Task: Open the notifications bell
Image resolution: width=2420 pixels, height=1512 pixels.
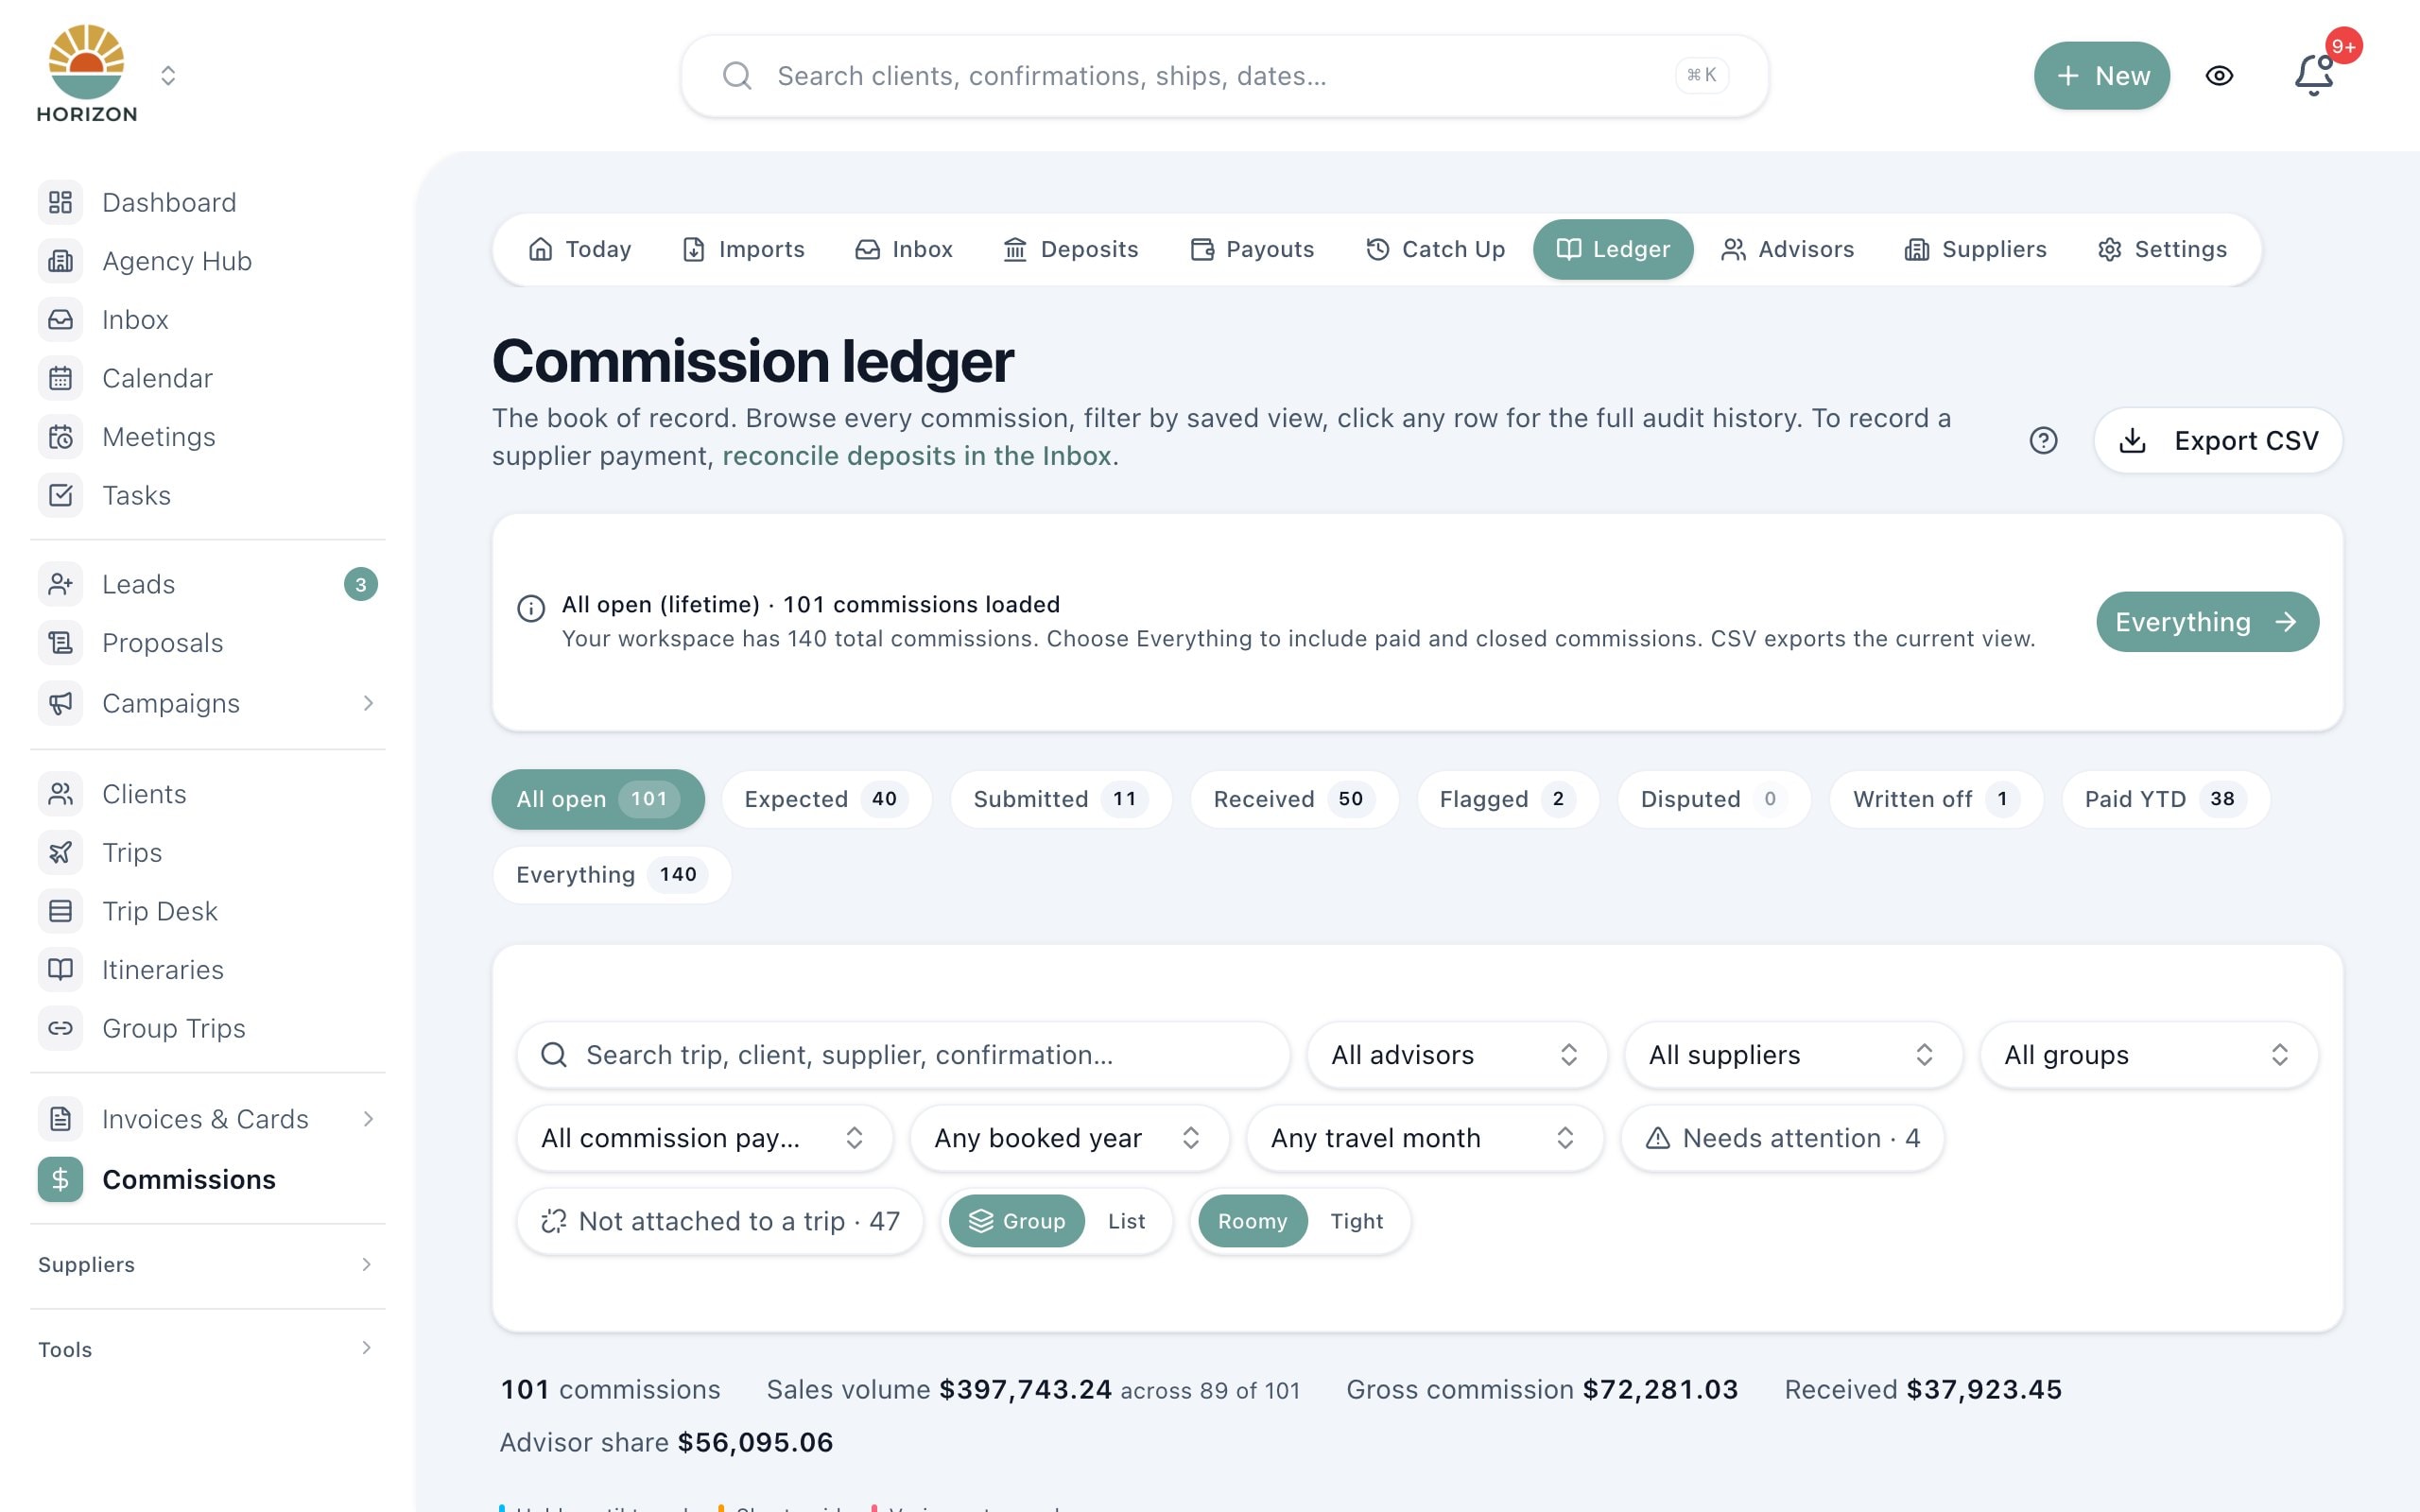Action: click(2314, 75)
